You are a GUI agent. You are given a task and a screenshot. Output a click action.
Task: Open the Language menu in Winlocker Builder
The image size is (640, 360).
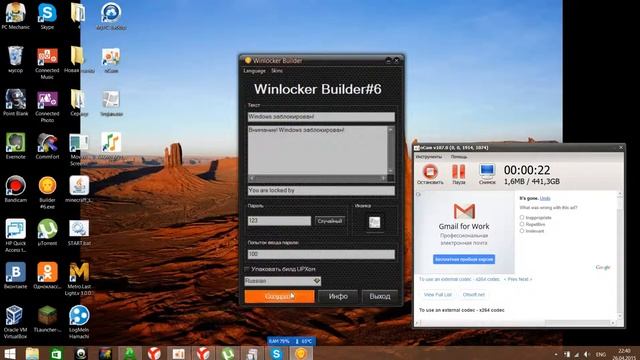(x=254, y=71)
